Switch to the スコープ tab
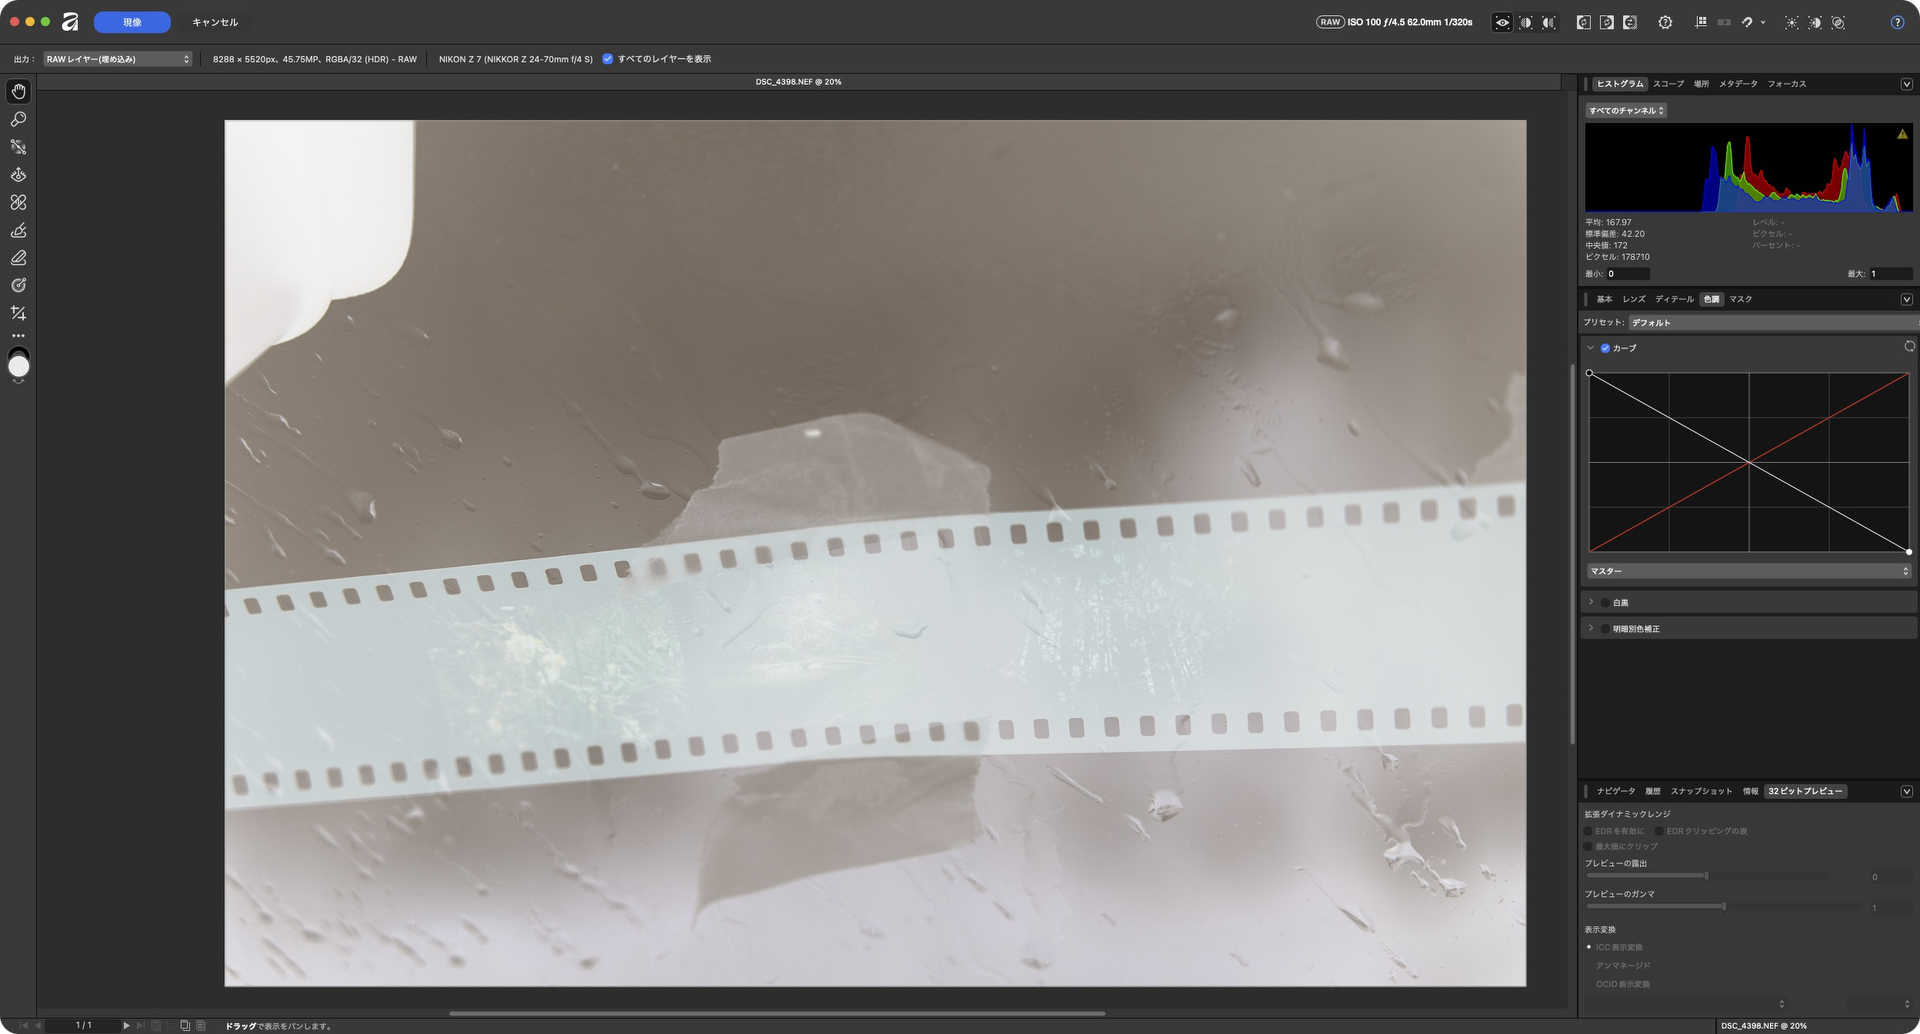Image resolution: width=1920 pixels, height=1034 pixels. tap(1668, 84)
